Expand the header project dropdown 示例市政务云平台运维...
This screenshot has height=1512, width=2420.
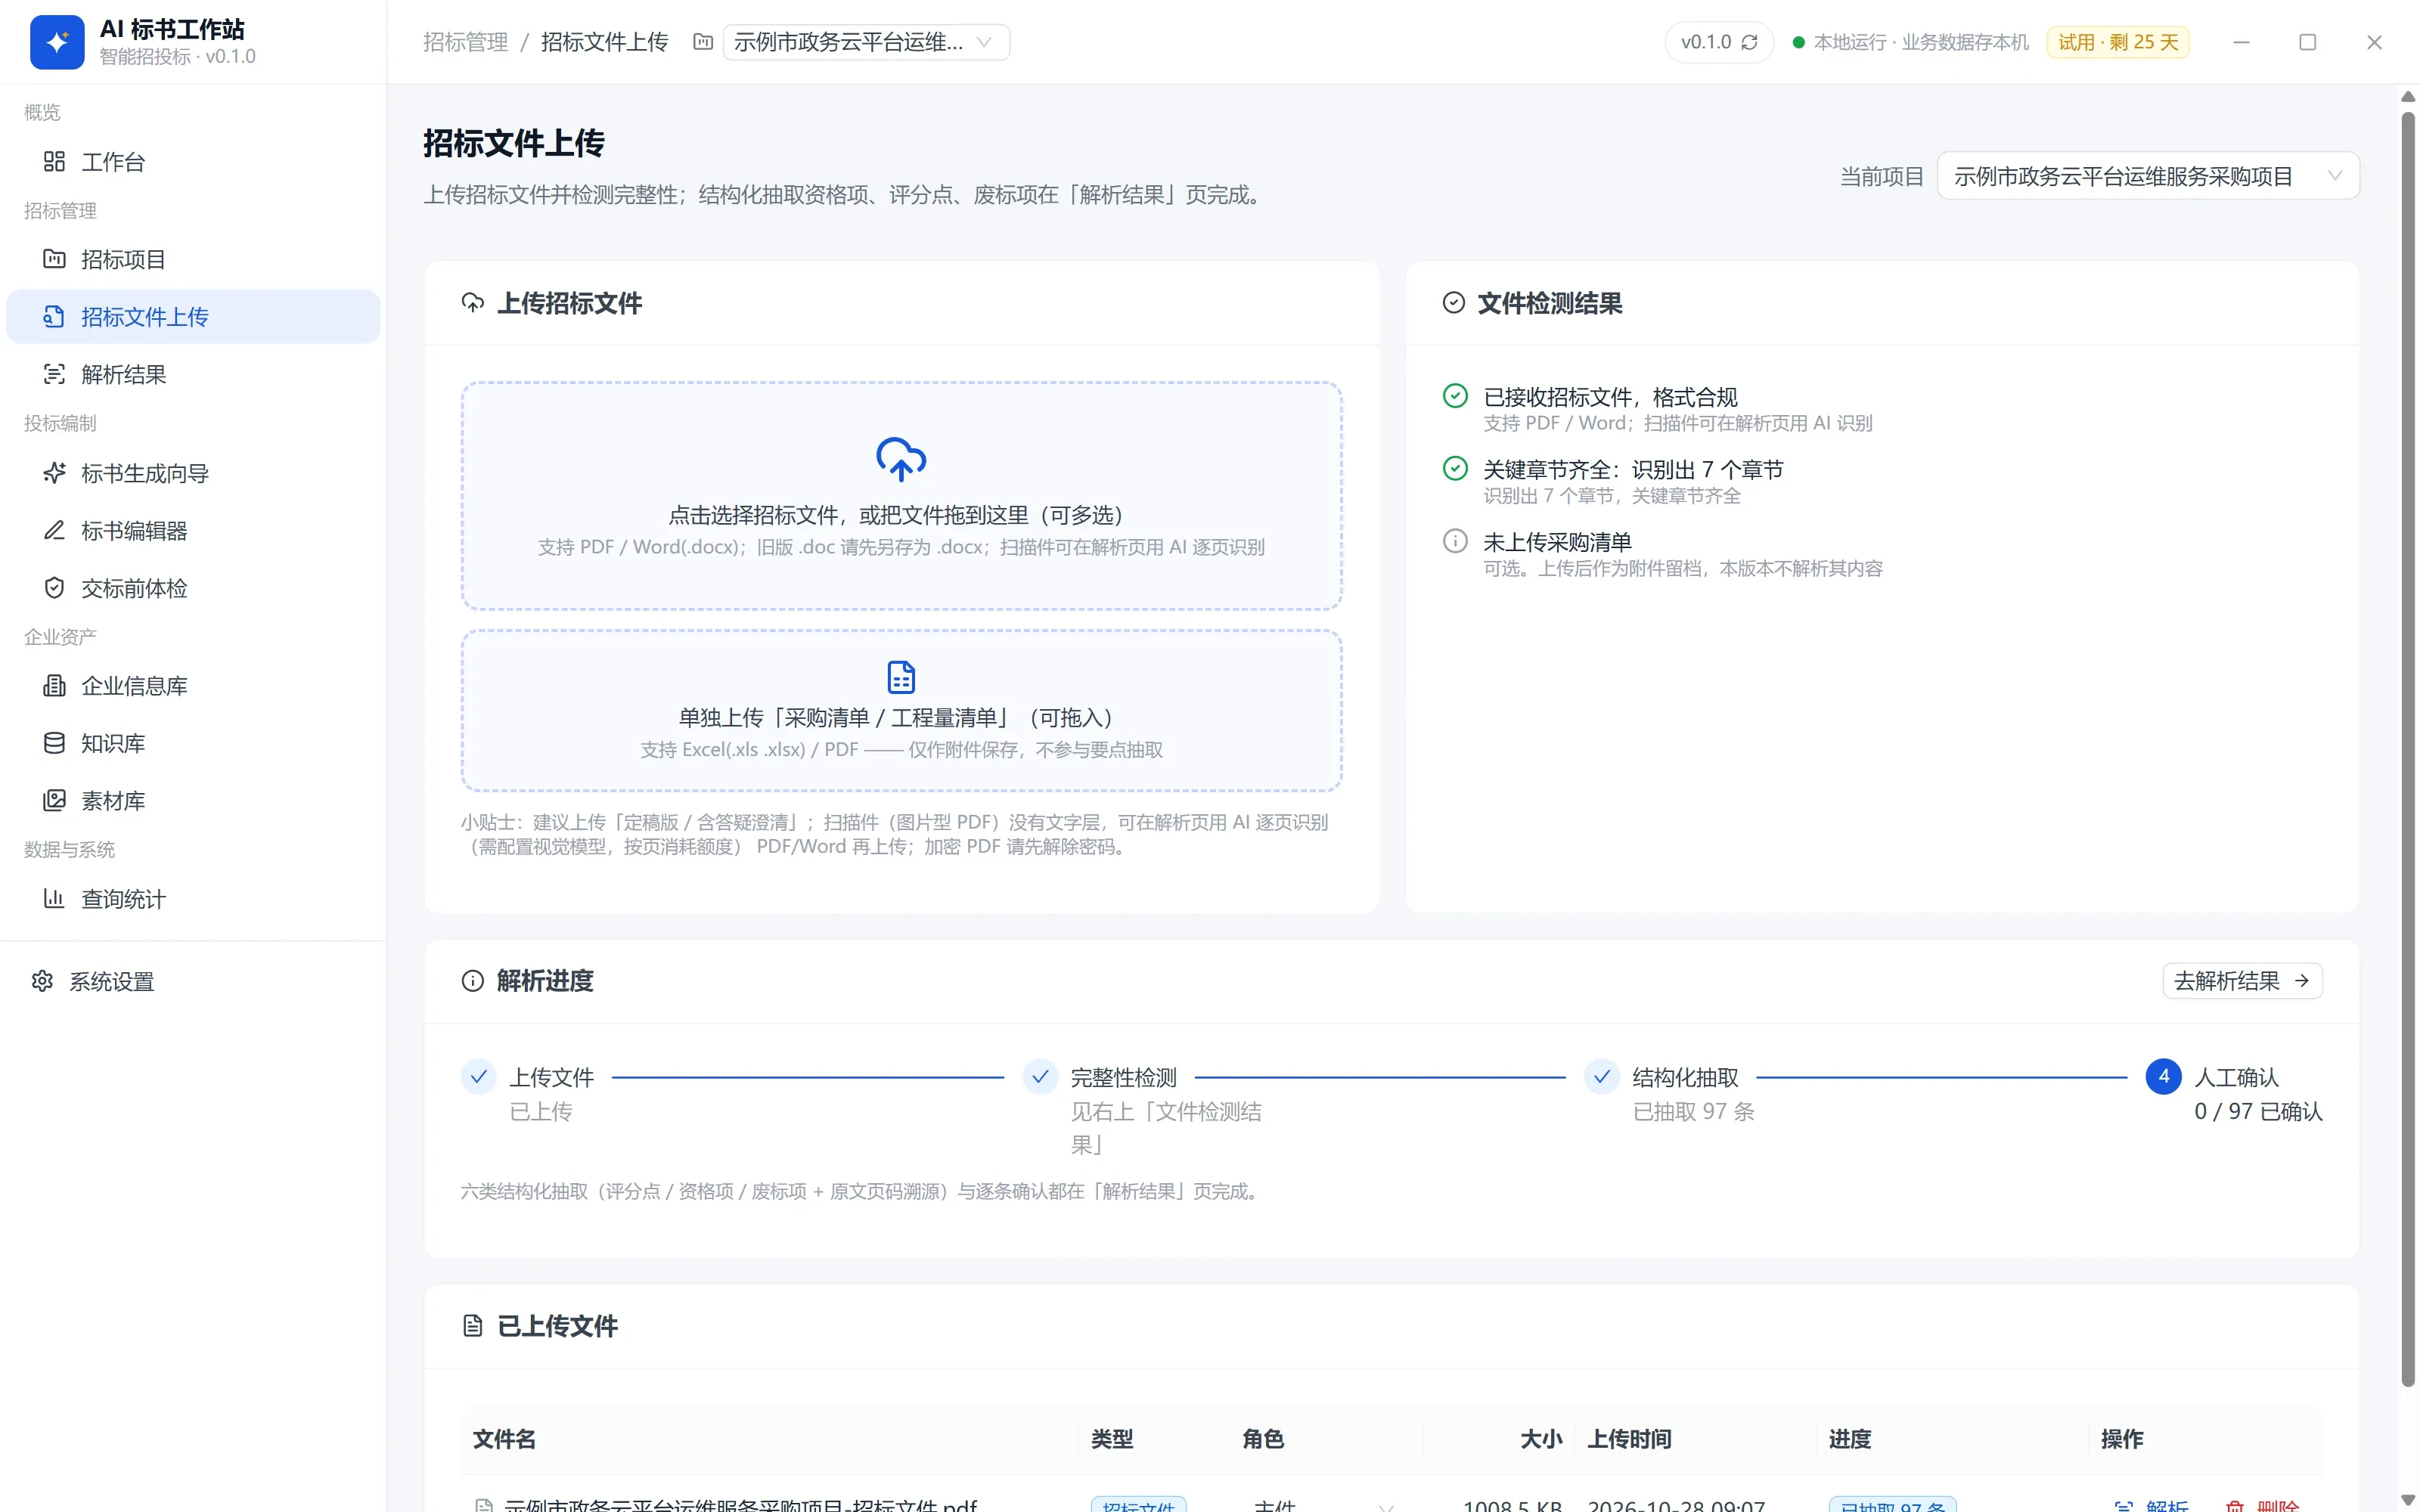[x=865, y=42]
